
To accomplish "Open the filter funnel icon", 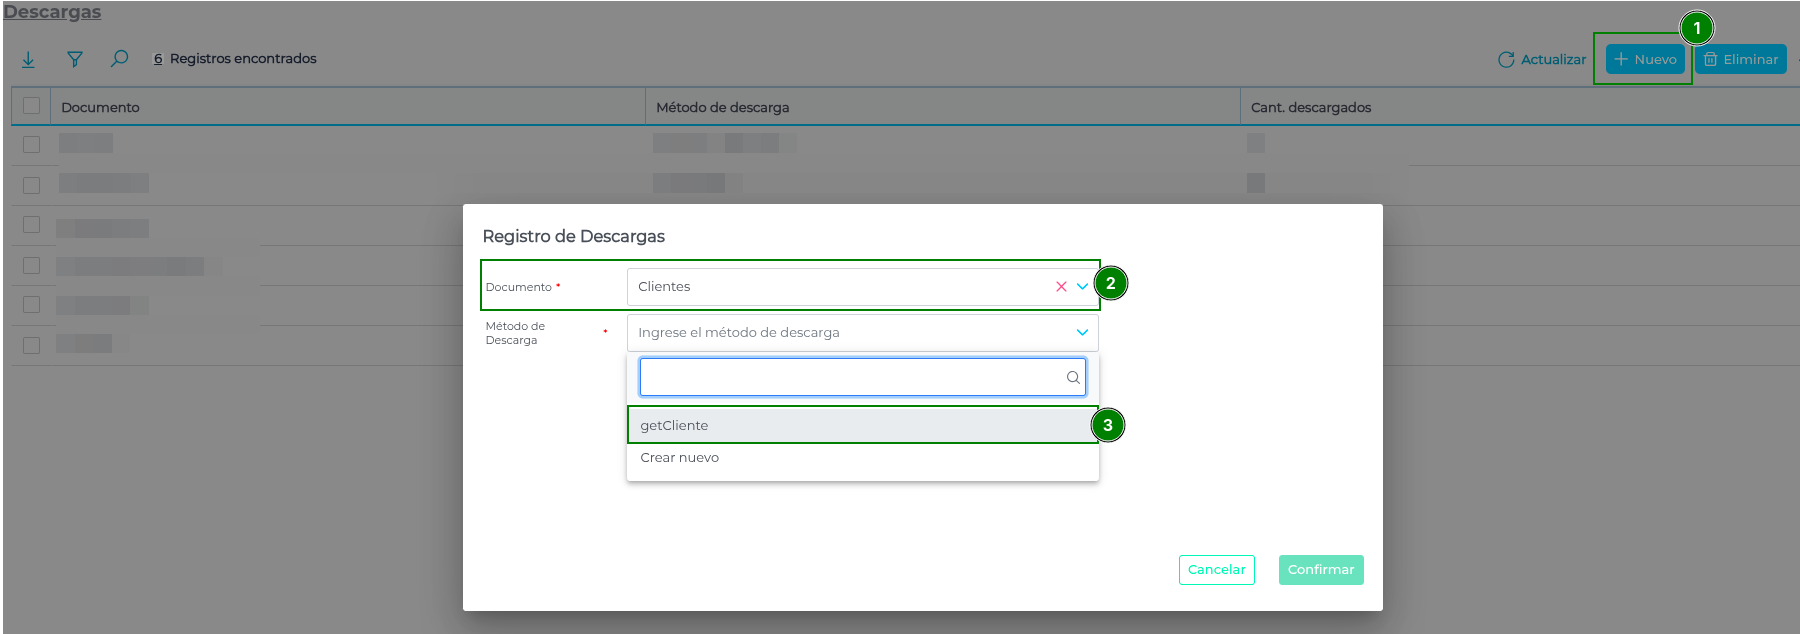I will click(75, 60).
